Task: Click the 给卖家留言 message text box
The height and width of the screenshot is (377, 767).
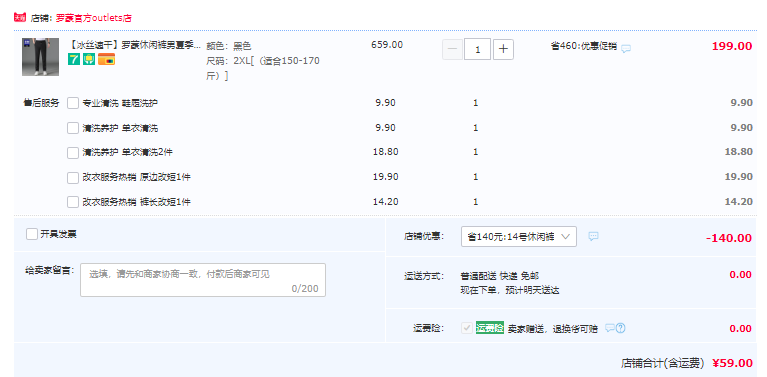Action: pyautogui.click(x=203, y=280)
